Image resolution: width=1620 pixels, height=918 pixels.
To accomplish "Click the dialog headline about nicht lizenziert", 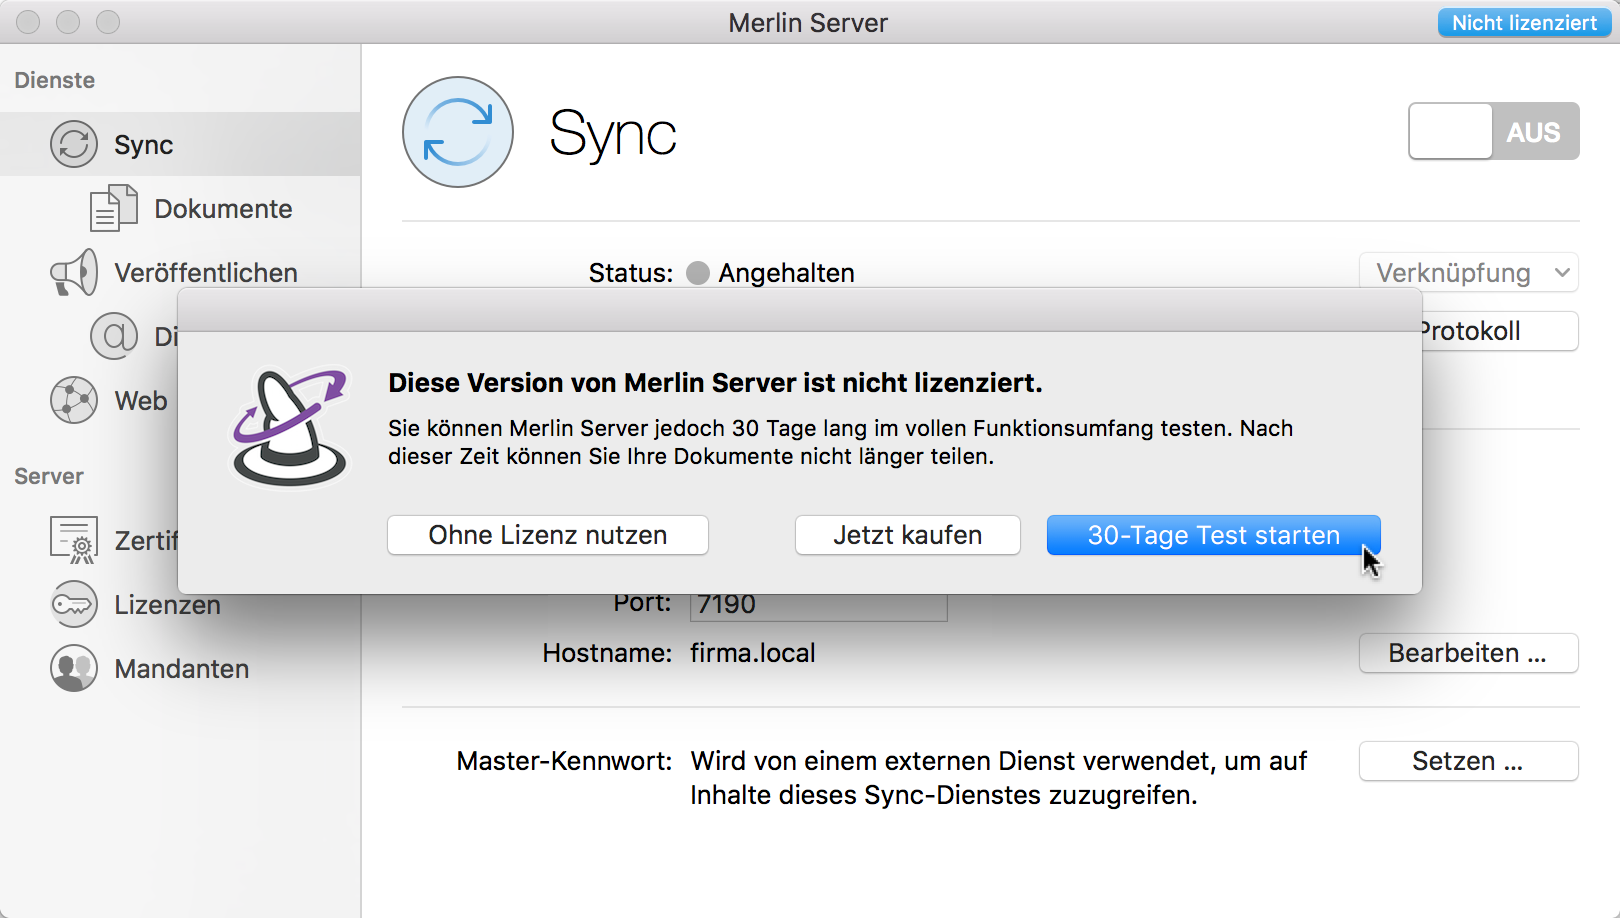I will coord(715,383).
